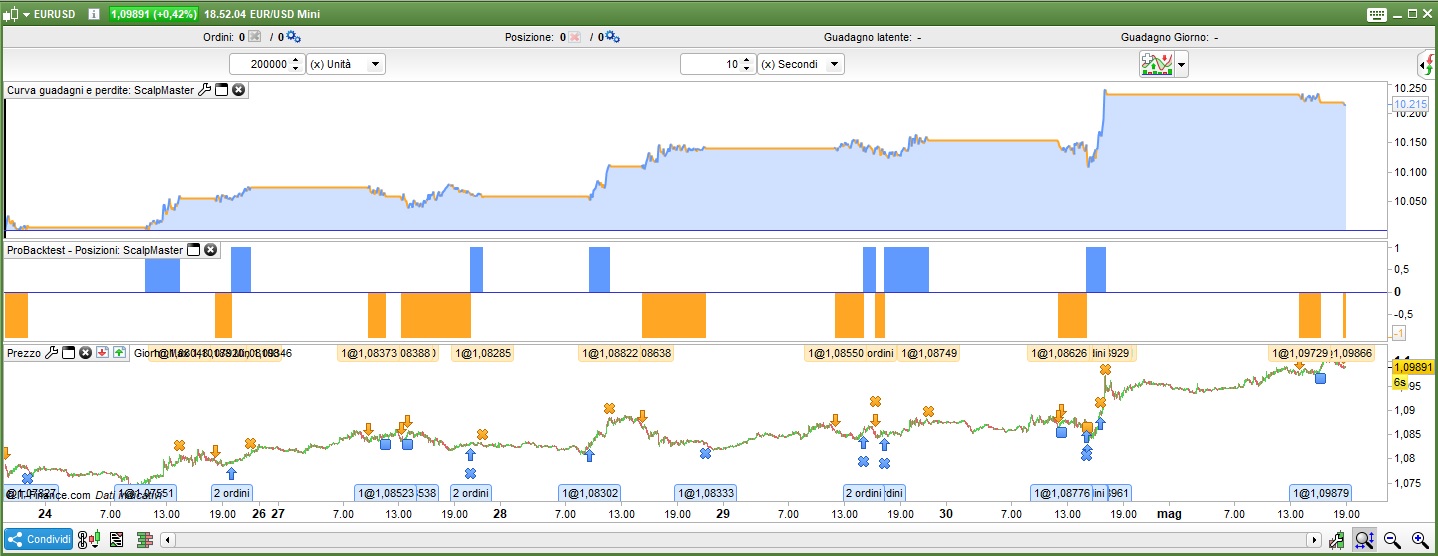Click the 1@1,08749 order label

[x=929, y=353]
